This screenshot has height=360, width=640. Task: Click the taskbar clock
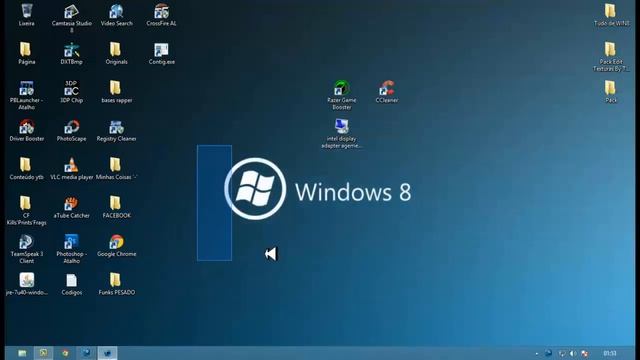(x=610, y=353)
